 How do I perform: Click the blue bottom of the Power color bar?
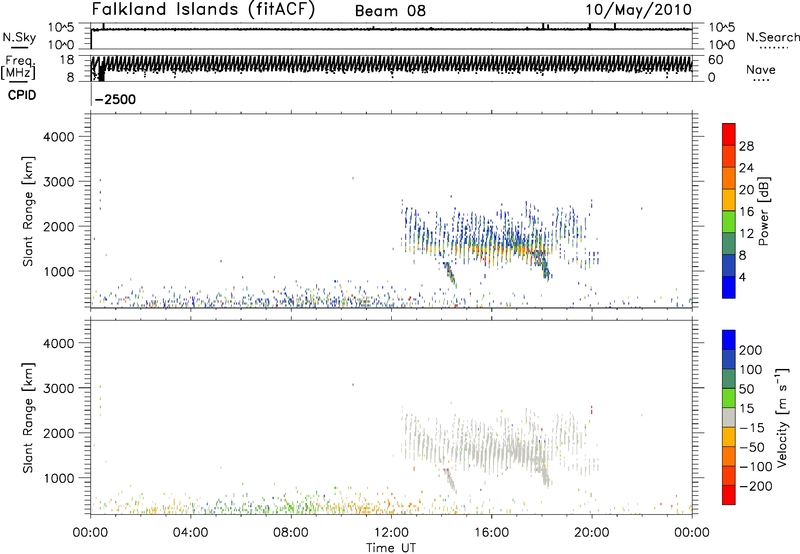(729, 287)
